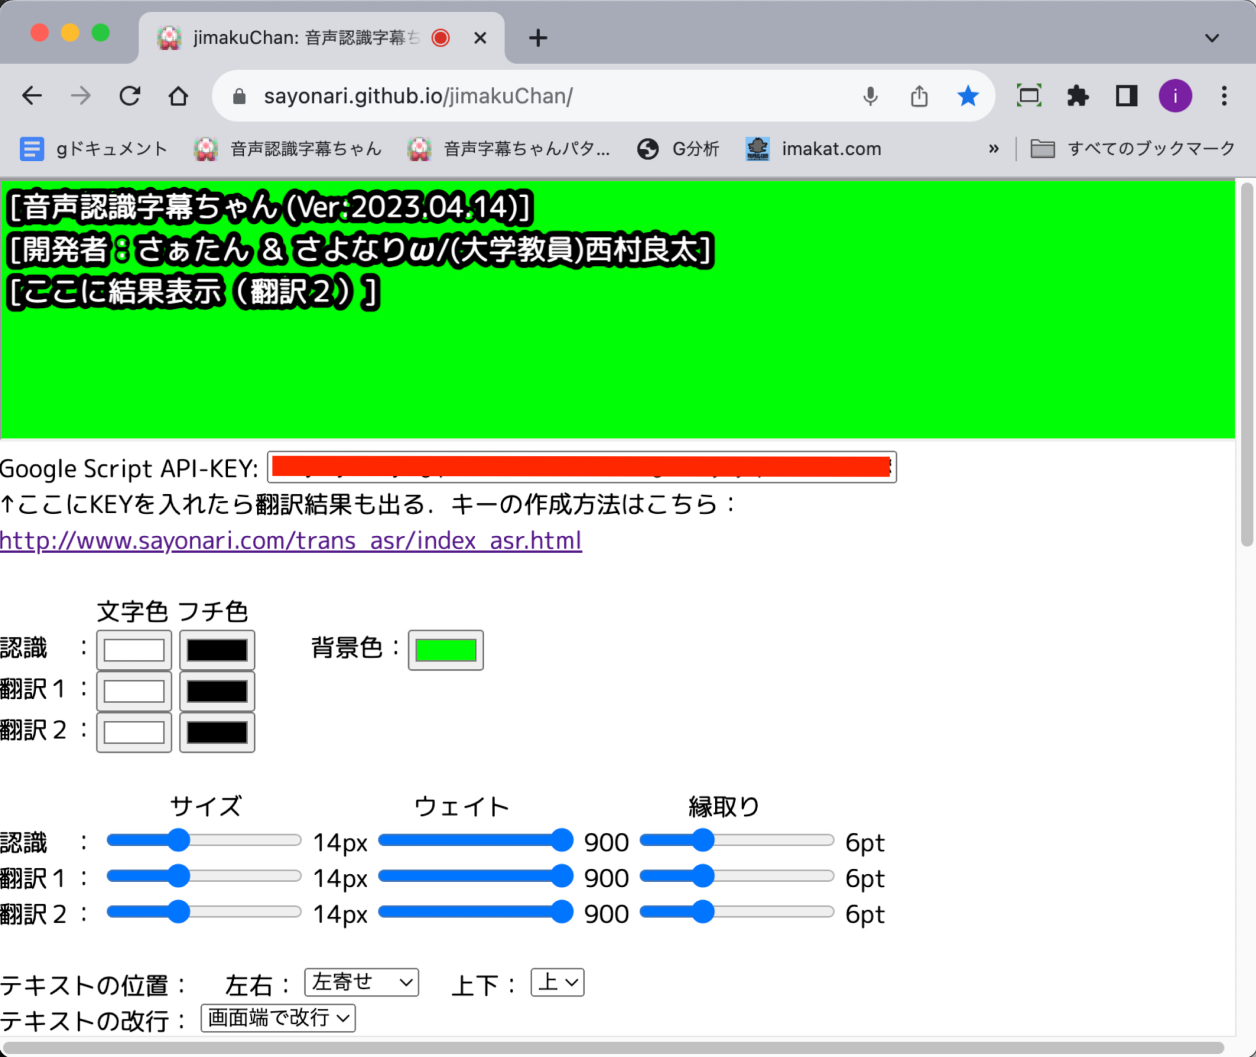
Task: Open the 上下 vertical position dropdown
Action: click(x=557, y=983)
